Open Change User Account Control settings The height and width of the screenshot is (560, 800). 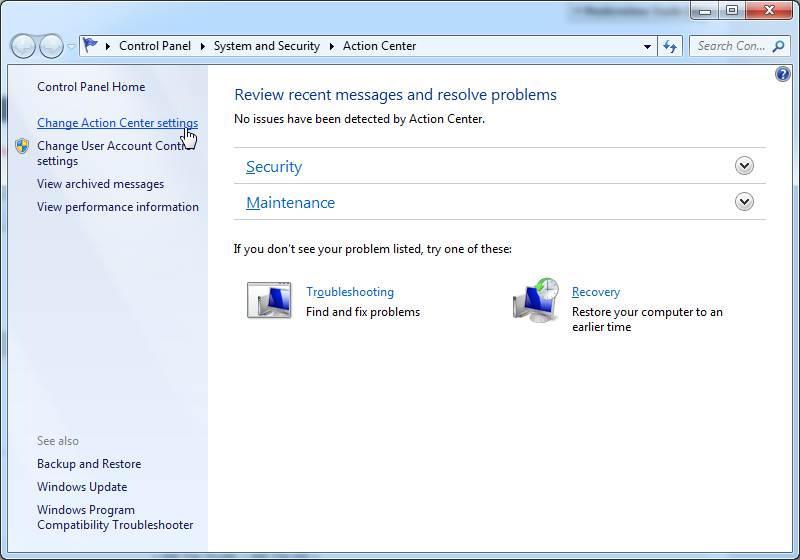click(x=115, y=153)
